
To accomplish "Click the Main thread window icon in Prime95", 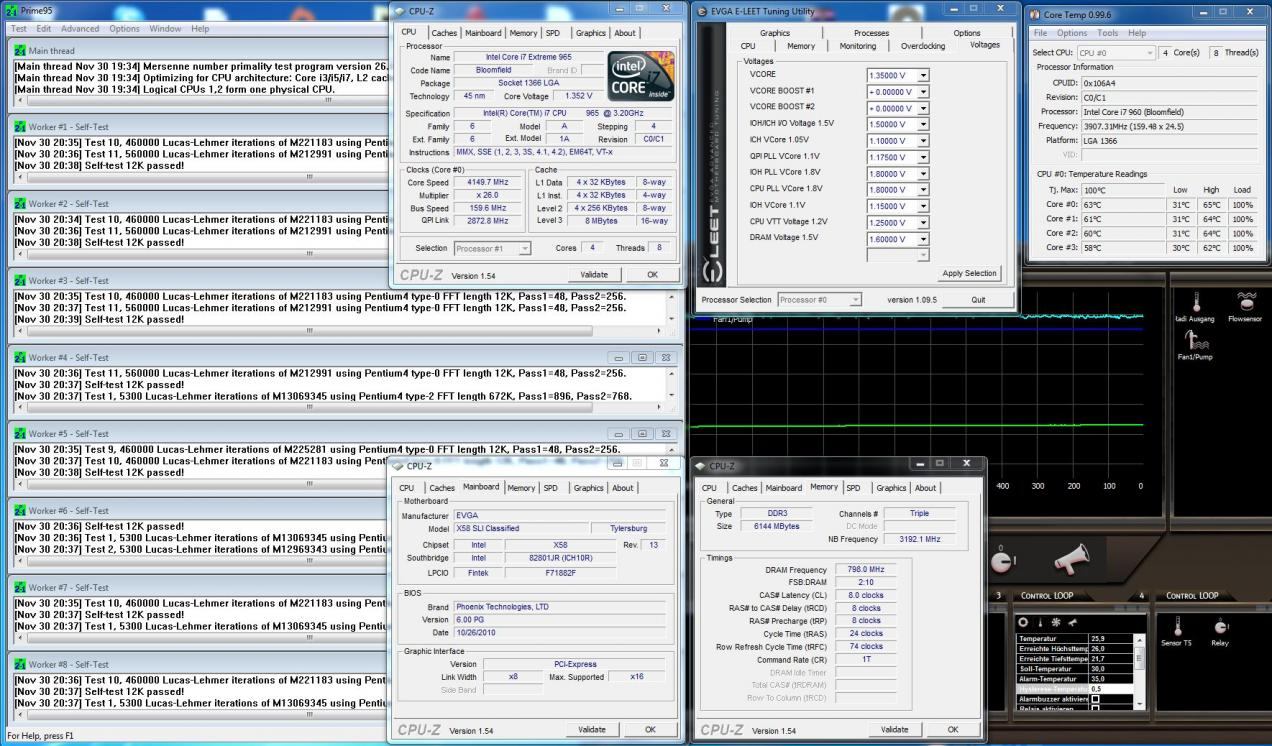I will pos(20,50).
